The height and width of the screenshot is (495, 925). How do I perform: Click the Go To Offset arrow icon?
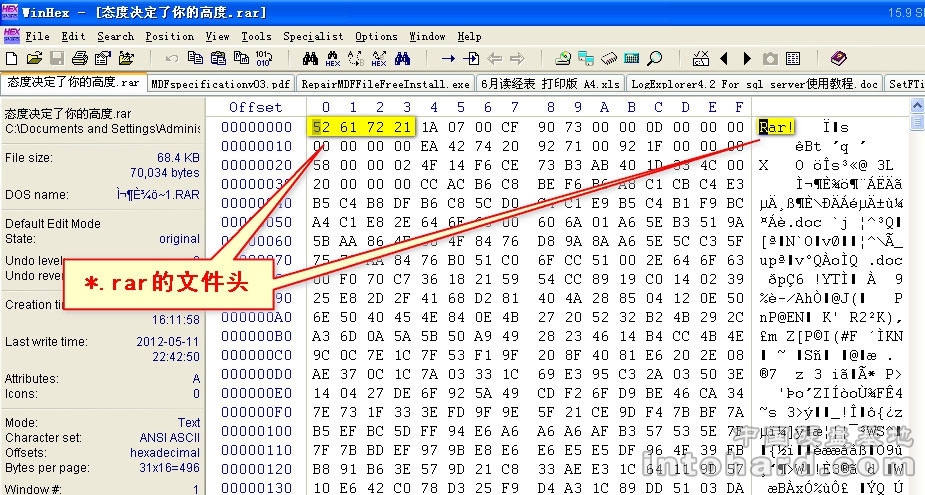click(448, 58)
